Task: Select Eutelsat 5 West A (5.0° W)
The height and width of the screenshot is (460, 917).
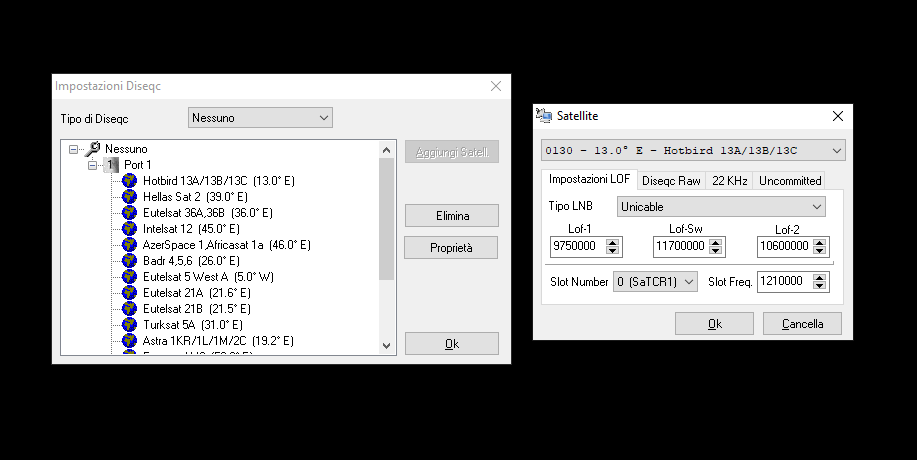Action: click(x=208, y=276)
